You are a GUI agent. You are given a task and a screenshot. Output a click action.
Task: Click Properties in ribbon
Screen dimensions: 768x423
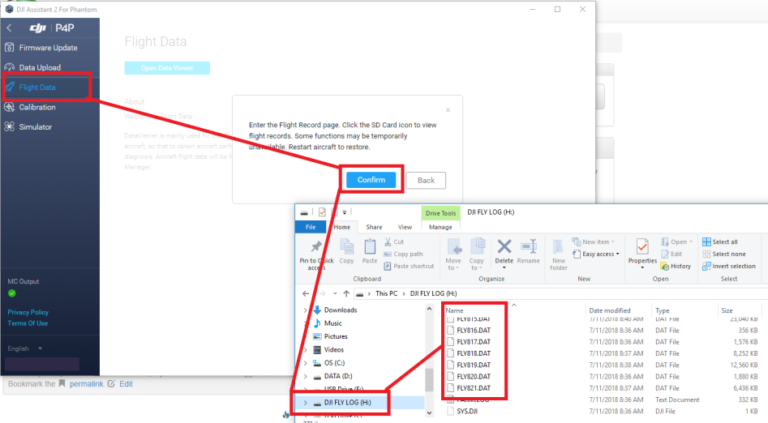(x=642, y=254)
